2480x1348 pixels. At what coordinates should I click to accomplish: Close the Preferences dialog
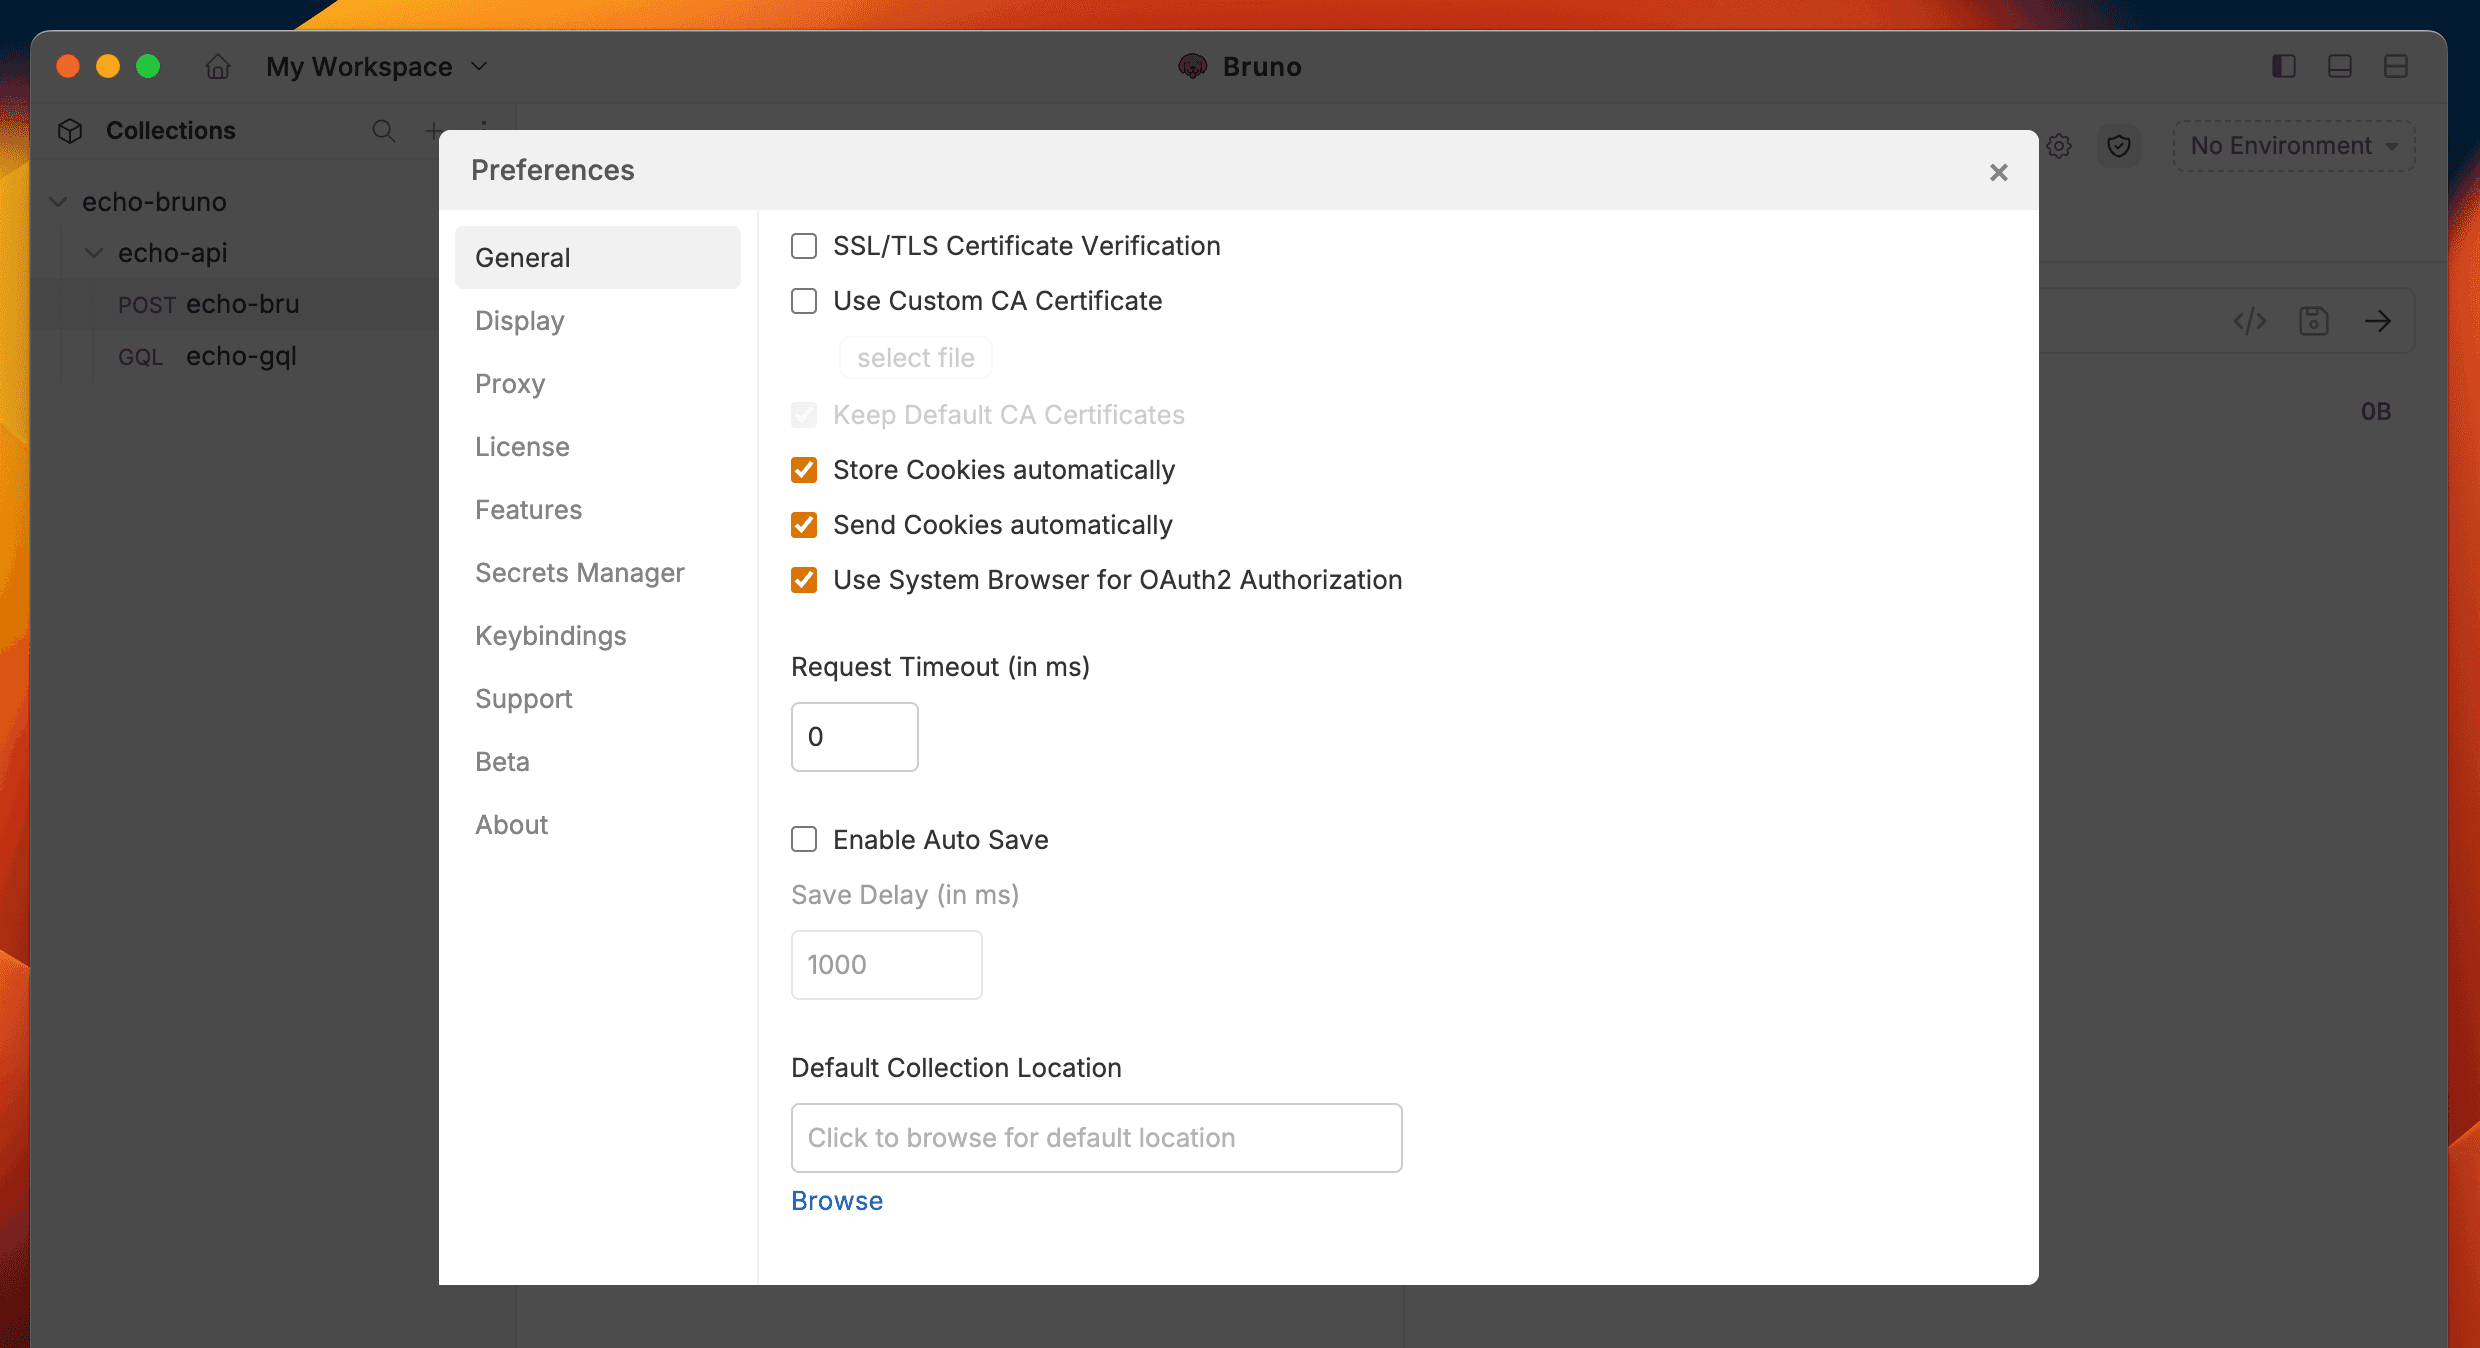(x=1998, y=173)
